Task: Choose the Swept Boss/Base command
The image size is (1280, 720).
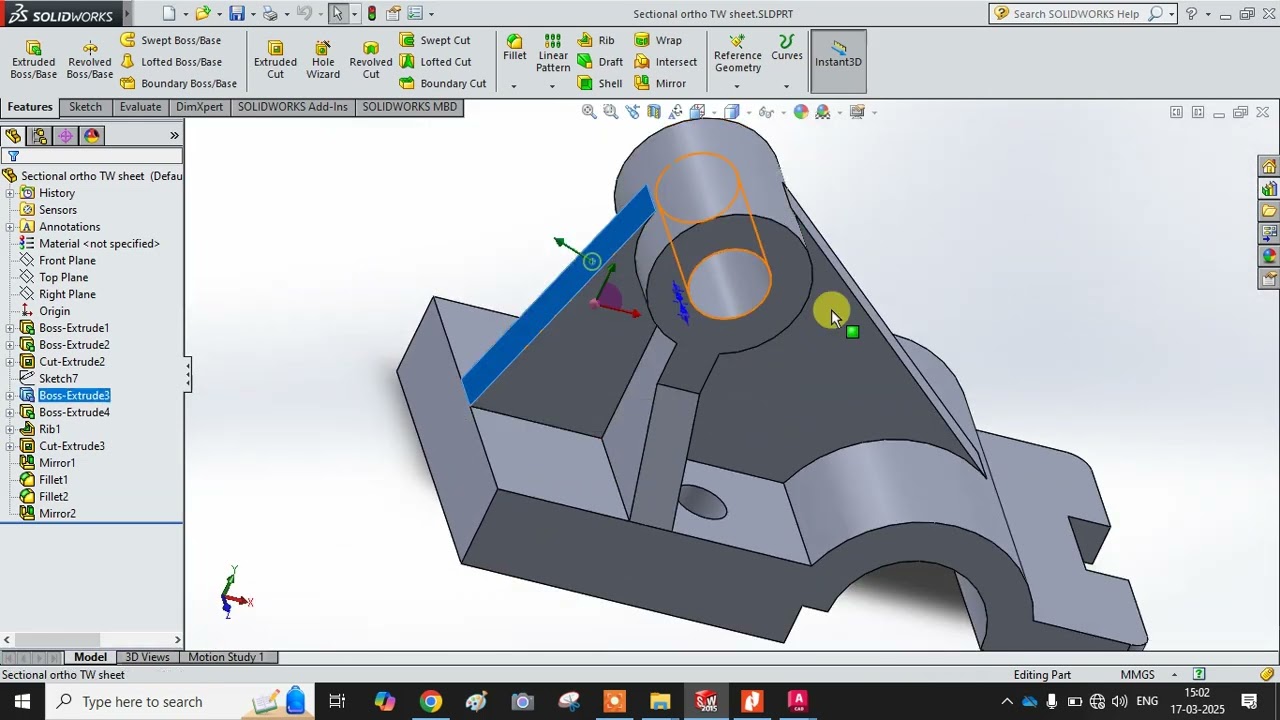Action: coord(171,40)
